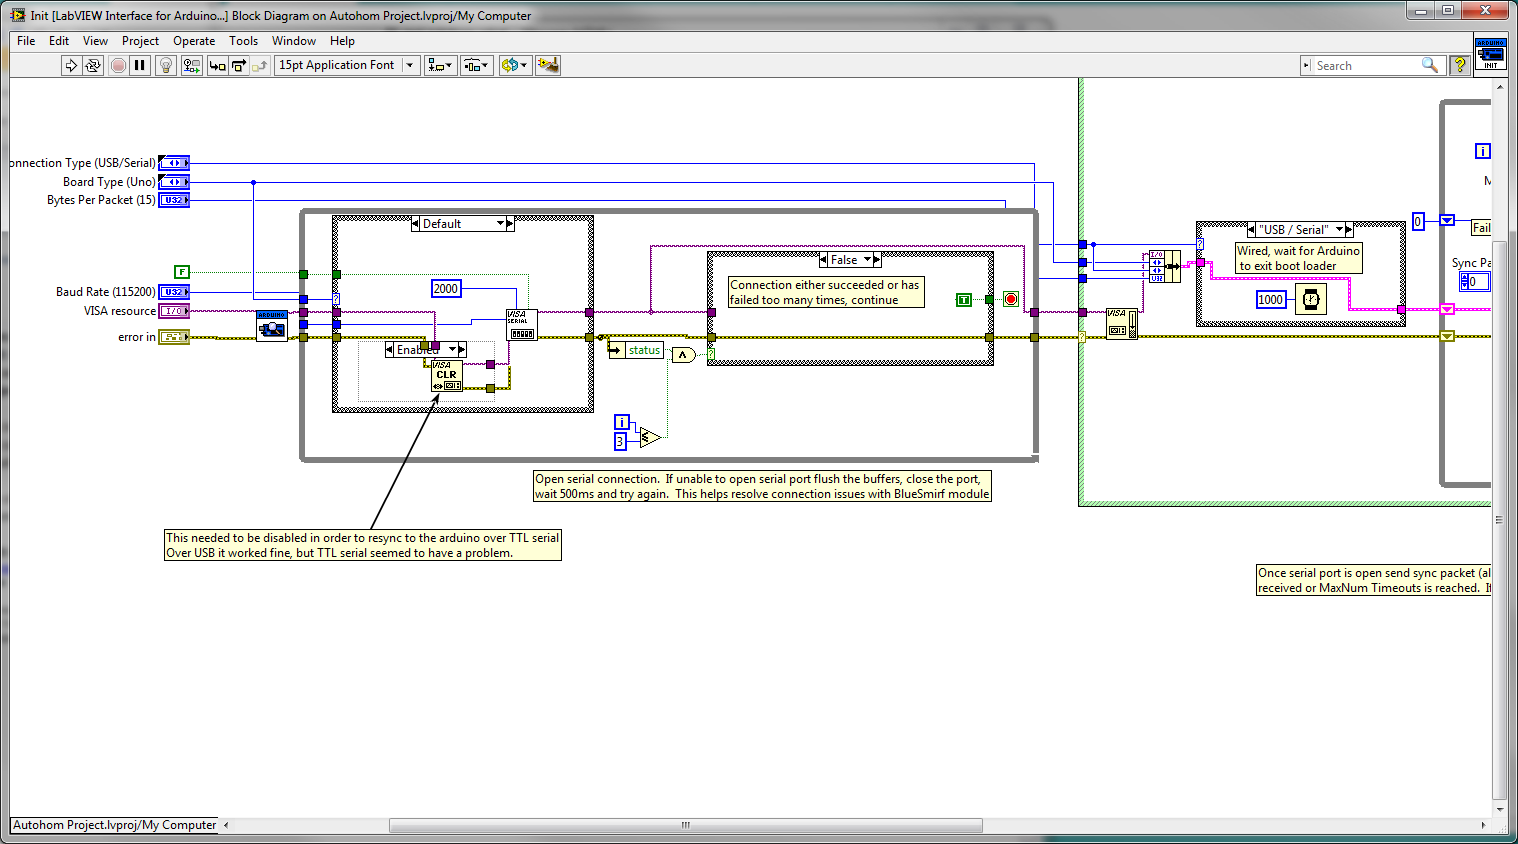Open the Distribute Objects menu
Image resolution: width=1518 pixels, height=844 pixels.
click(x=477, y=65)
